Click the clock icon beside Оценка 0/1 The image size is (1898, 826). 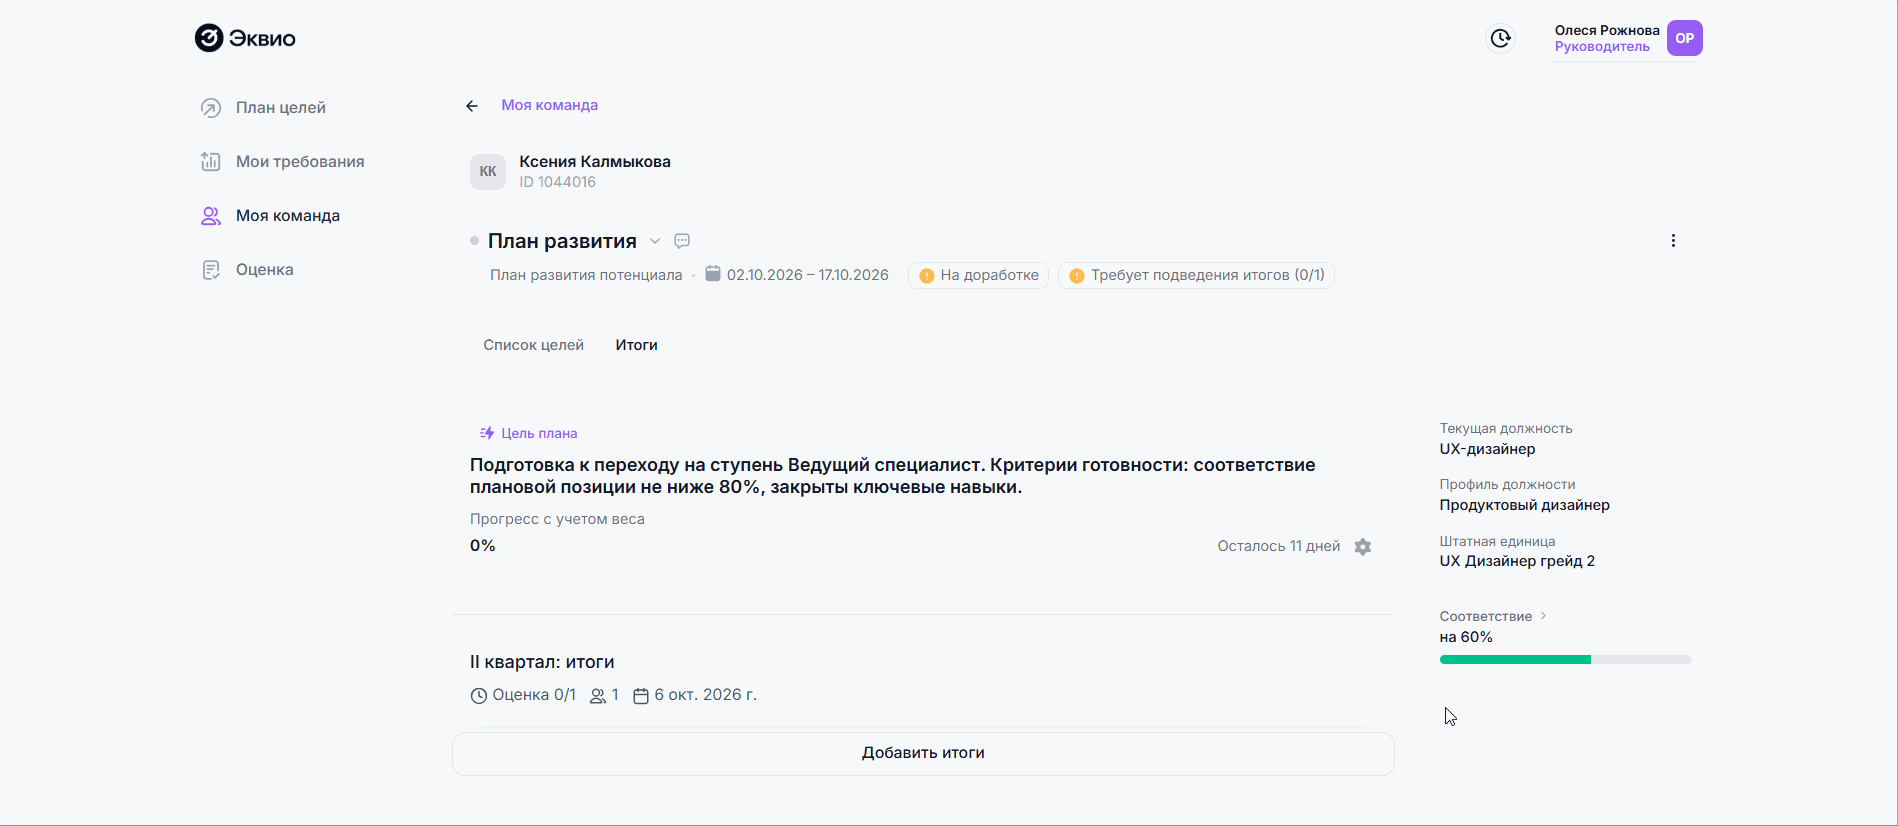click(479, 696)
